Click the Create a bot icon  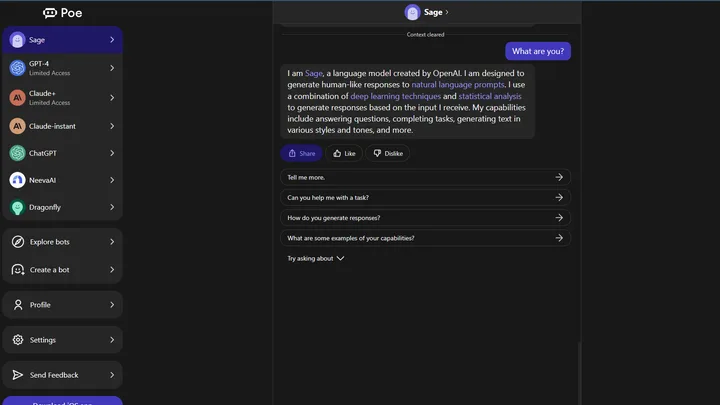click(18, 270)
